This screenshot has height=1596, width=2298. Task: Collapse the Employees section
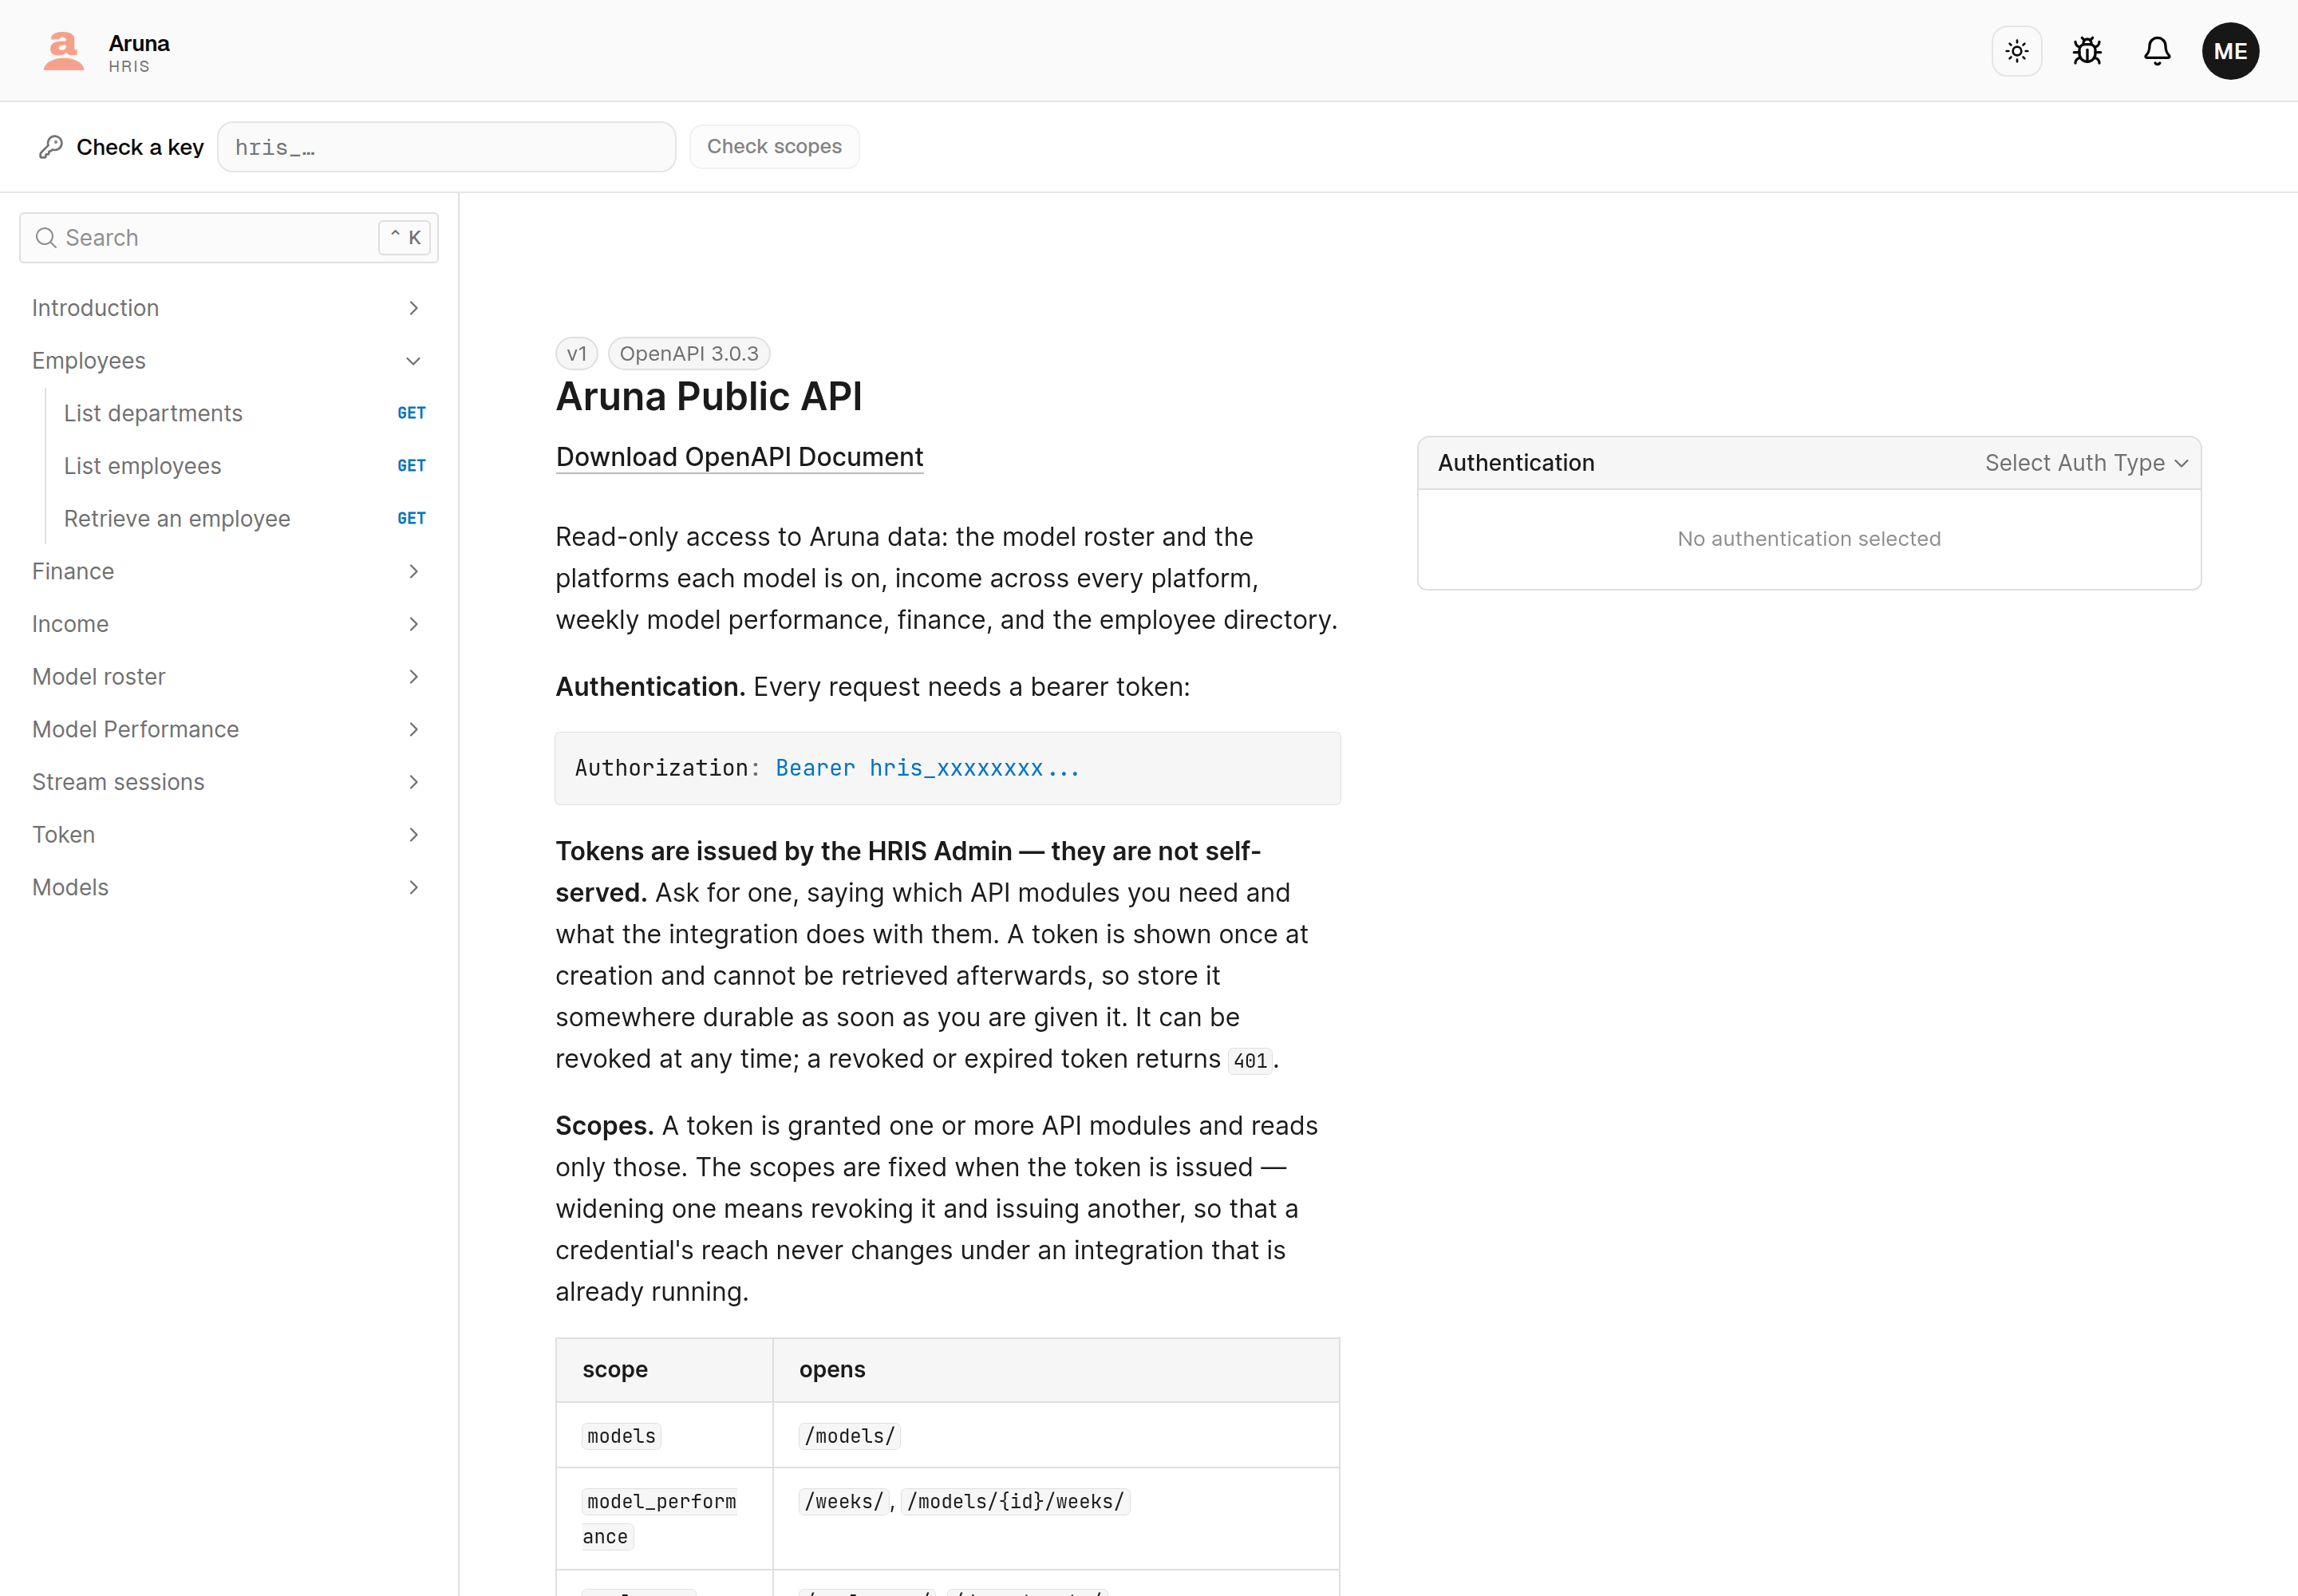click(228, 361)
